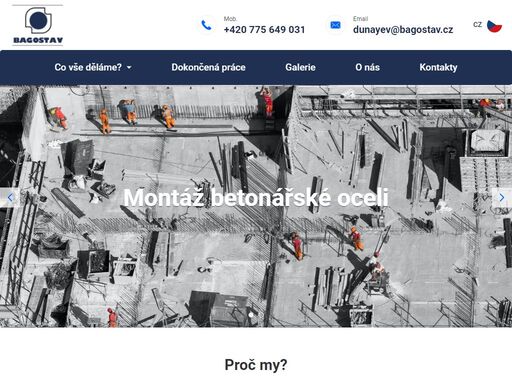Click the 'Montáž betonářské oceli' slide title

(256, 198)
